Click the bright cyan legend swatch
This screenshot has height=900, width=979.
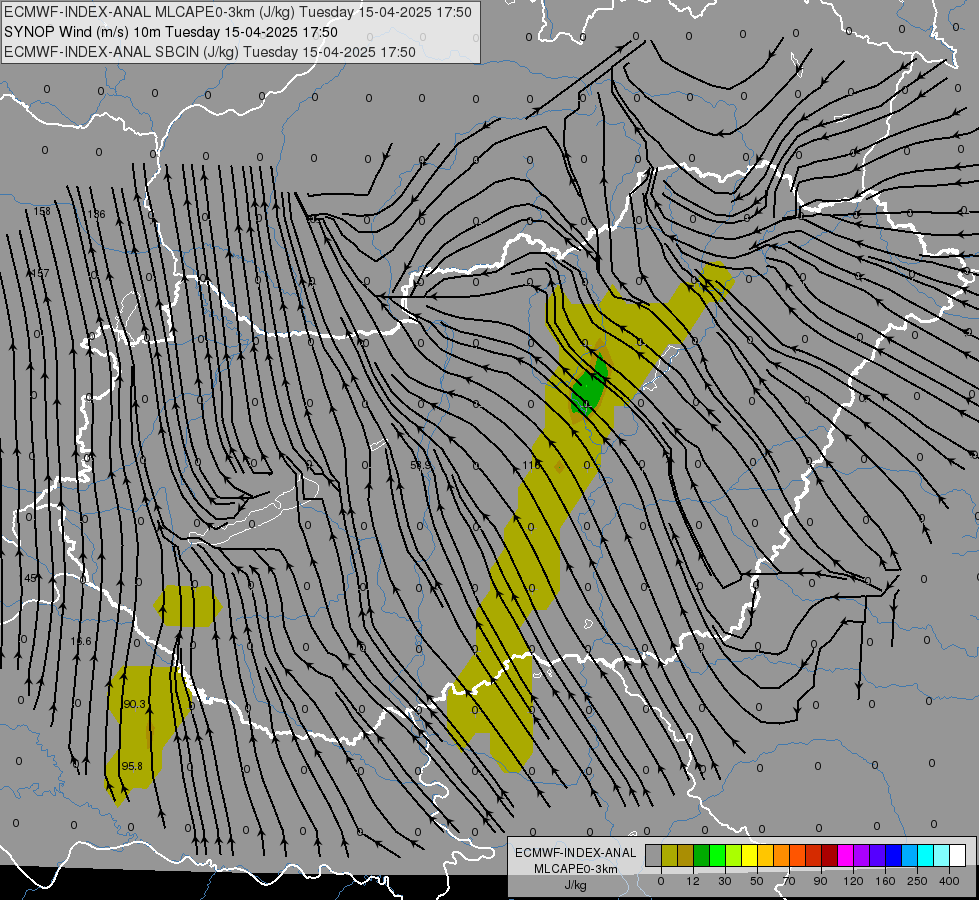pos(926,856)
